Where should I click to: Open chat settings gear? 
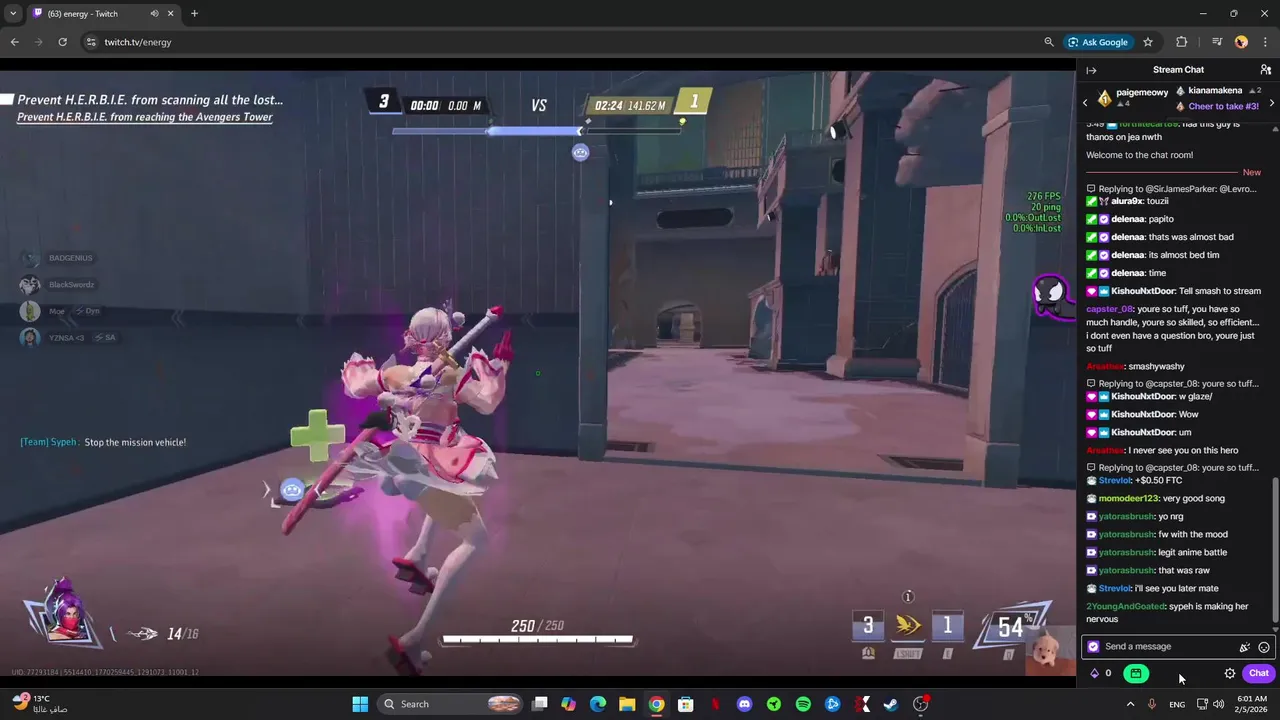(1230, 673)
